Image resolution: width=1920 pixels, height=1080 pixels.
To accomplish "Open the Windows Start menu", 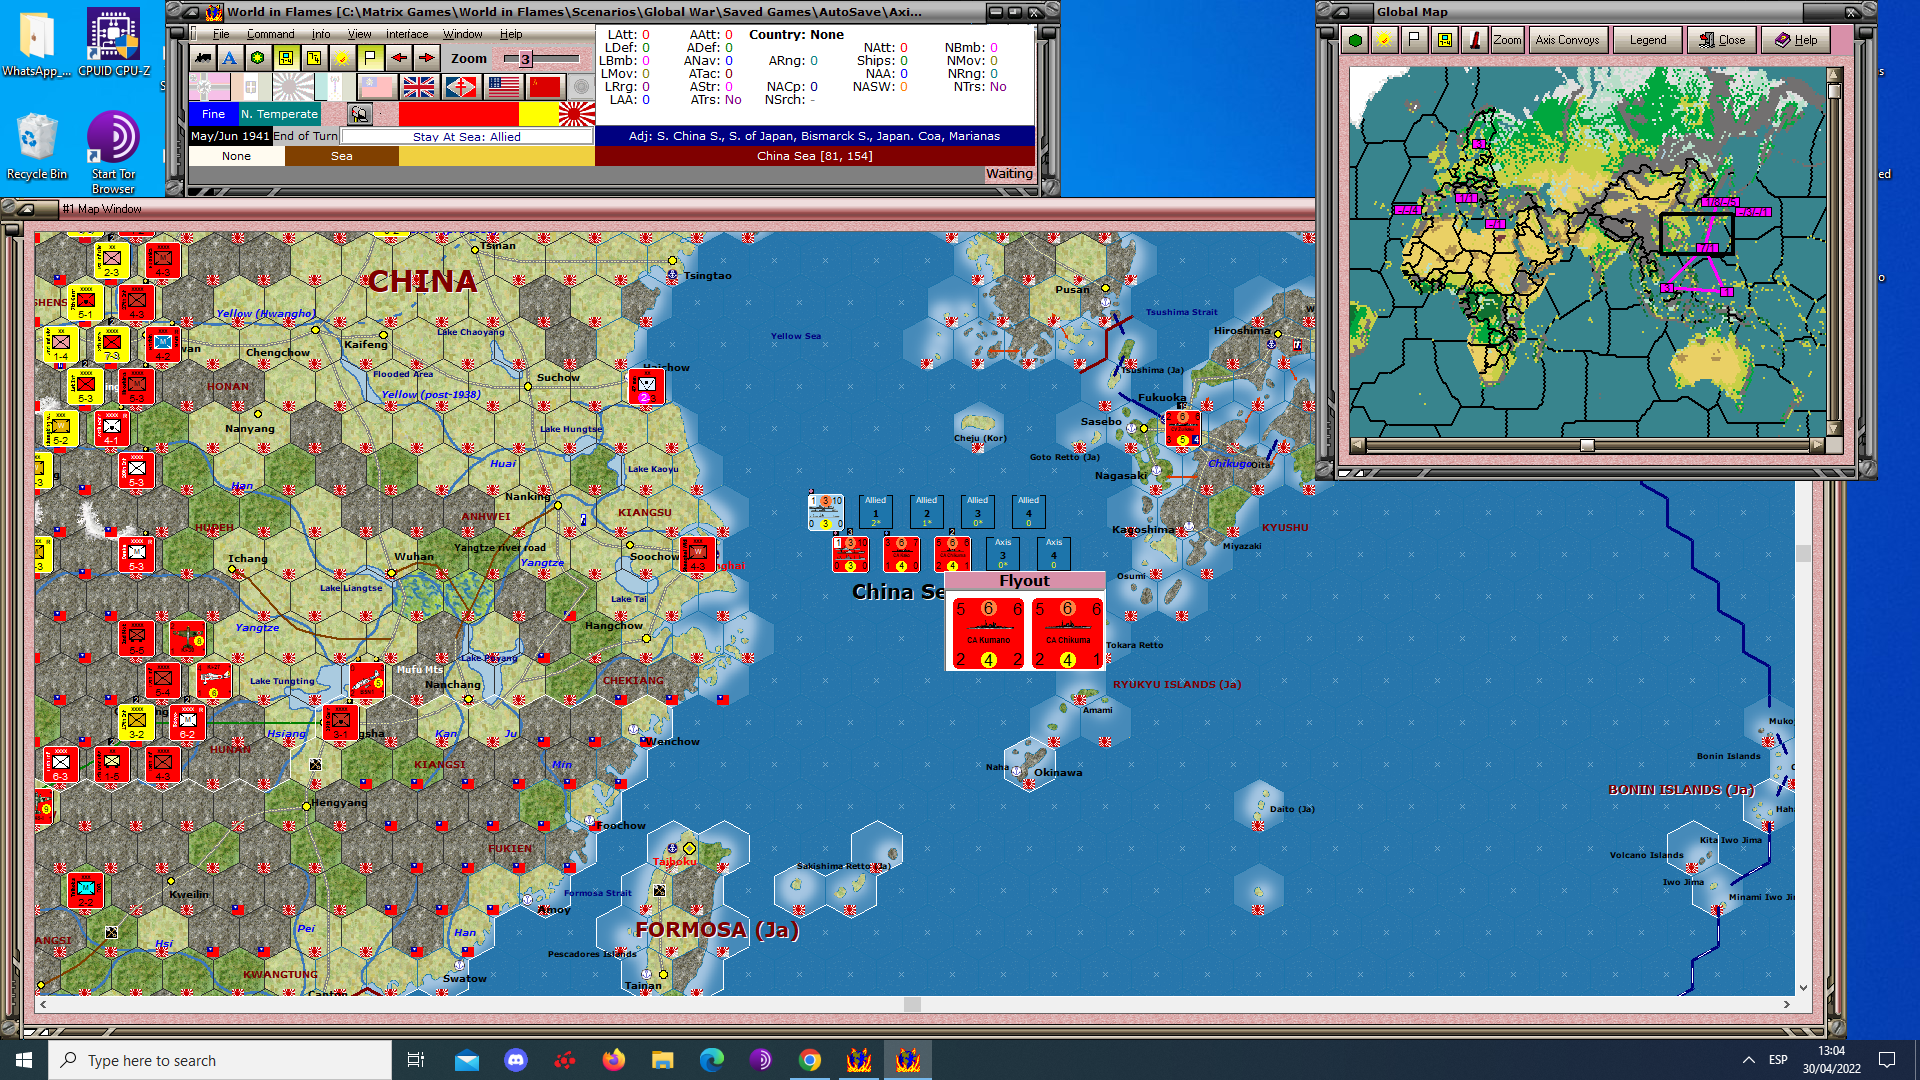I will [x=24, y=1060].
